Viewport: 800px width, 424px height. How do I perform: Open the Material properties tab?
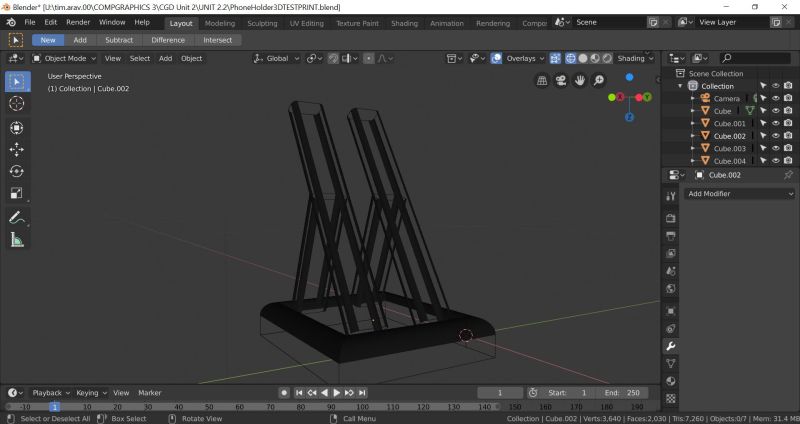tap(671, 381)
